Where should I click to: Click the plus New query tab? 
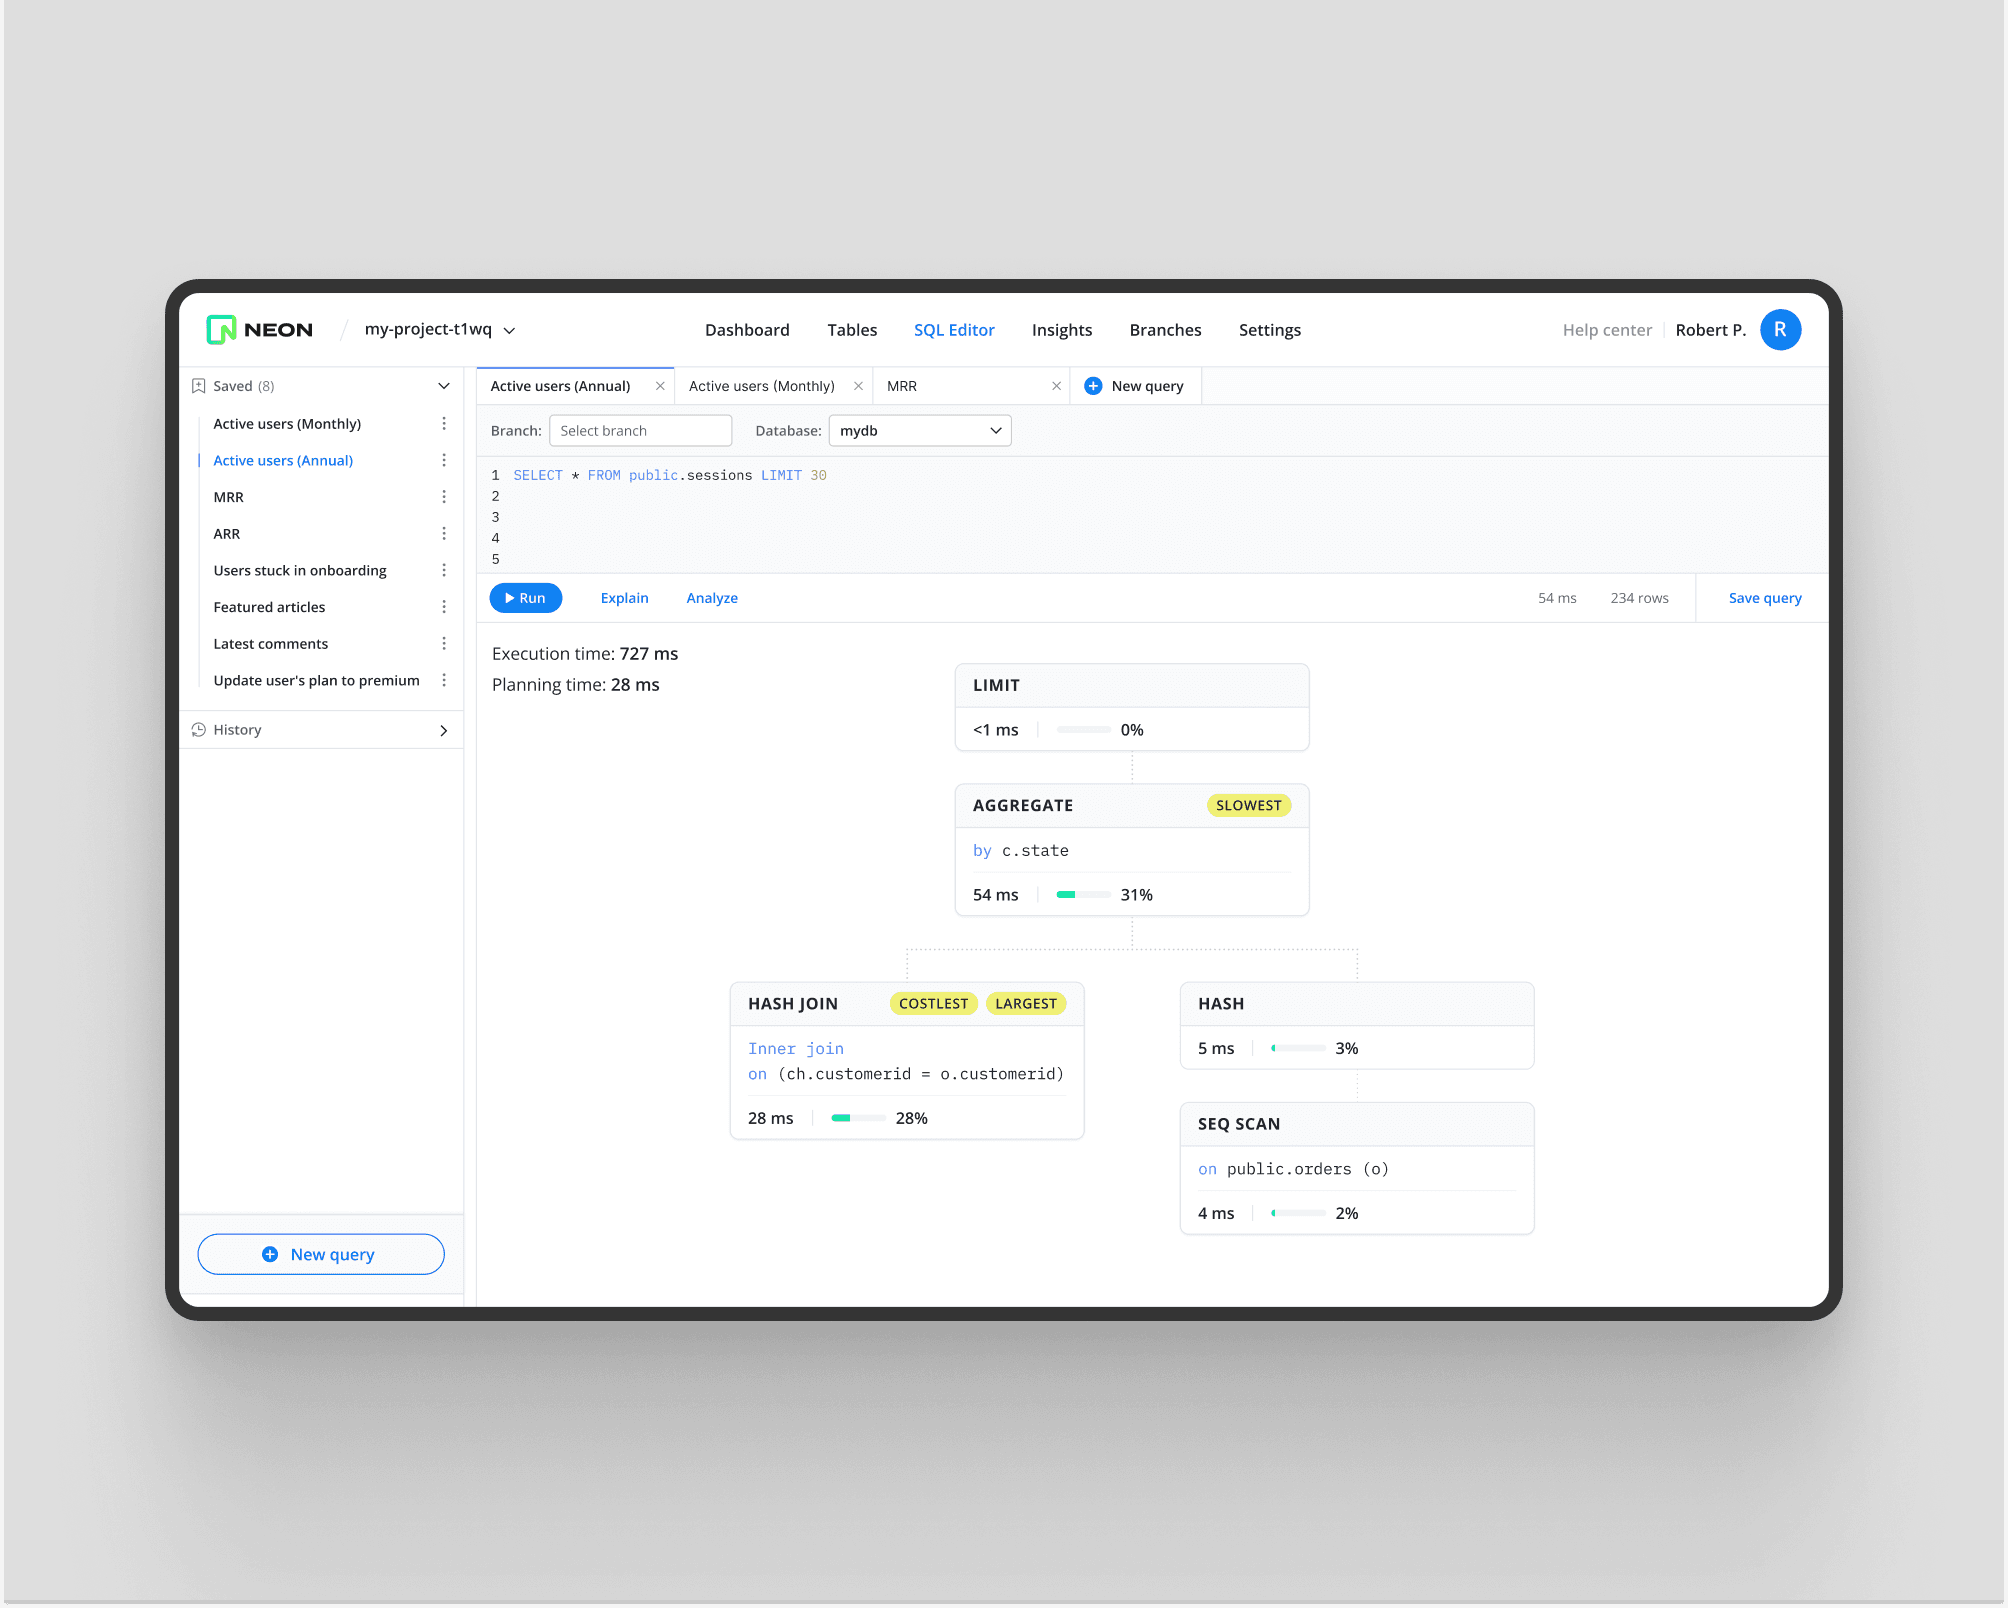(x=1136, y=386)
